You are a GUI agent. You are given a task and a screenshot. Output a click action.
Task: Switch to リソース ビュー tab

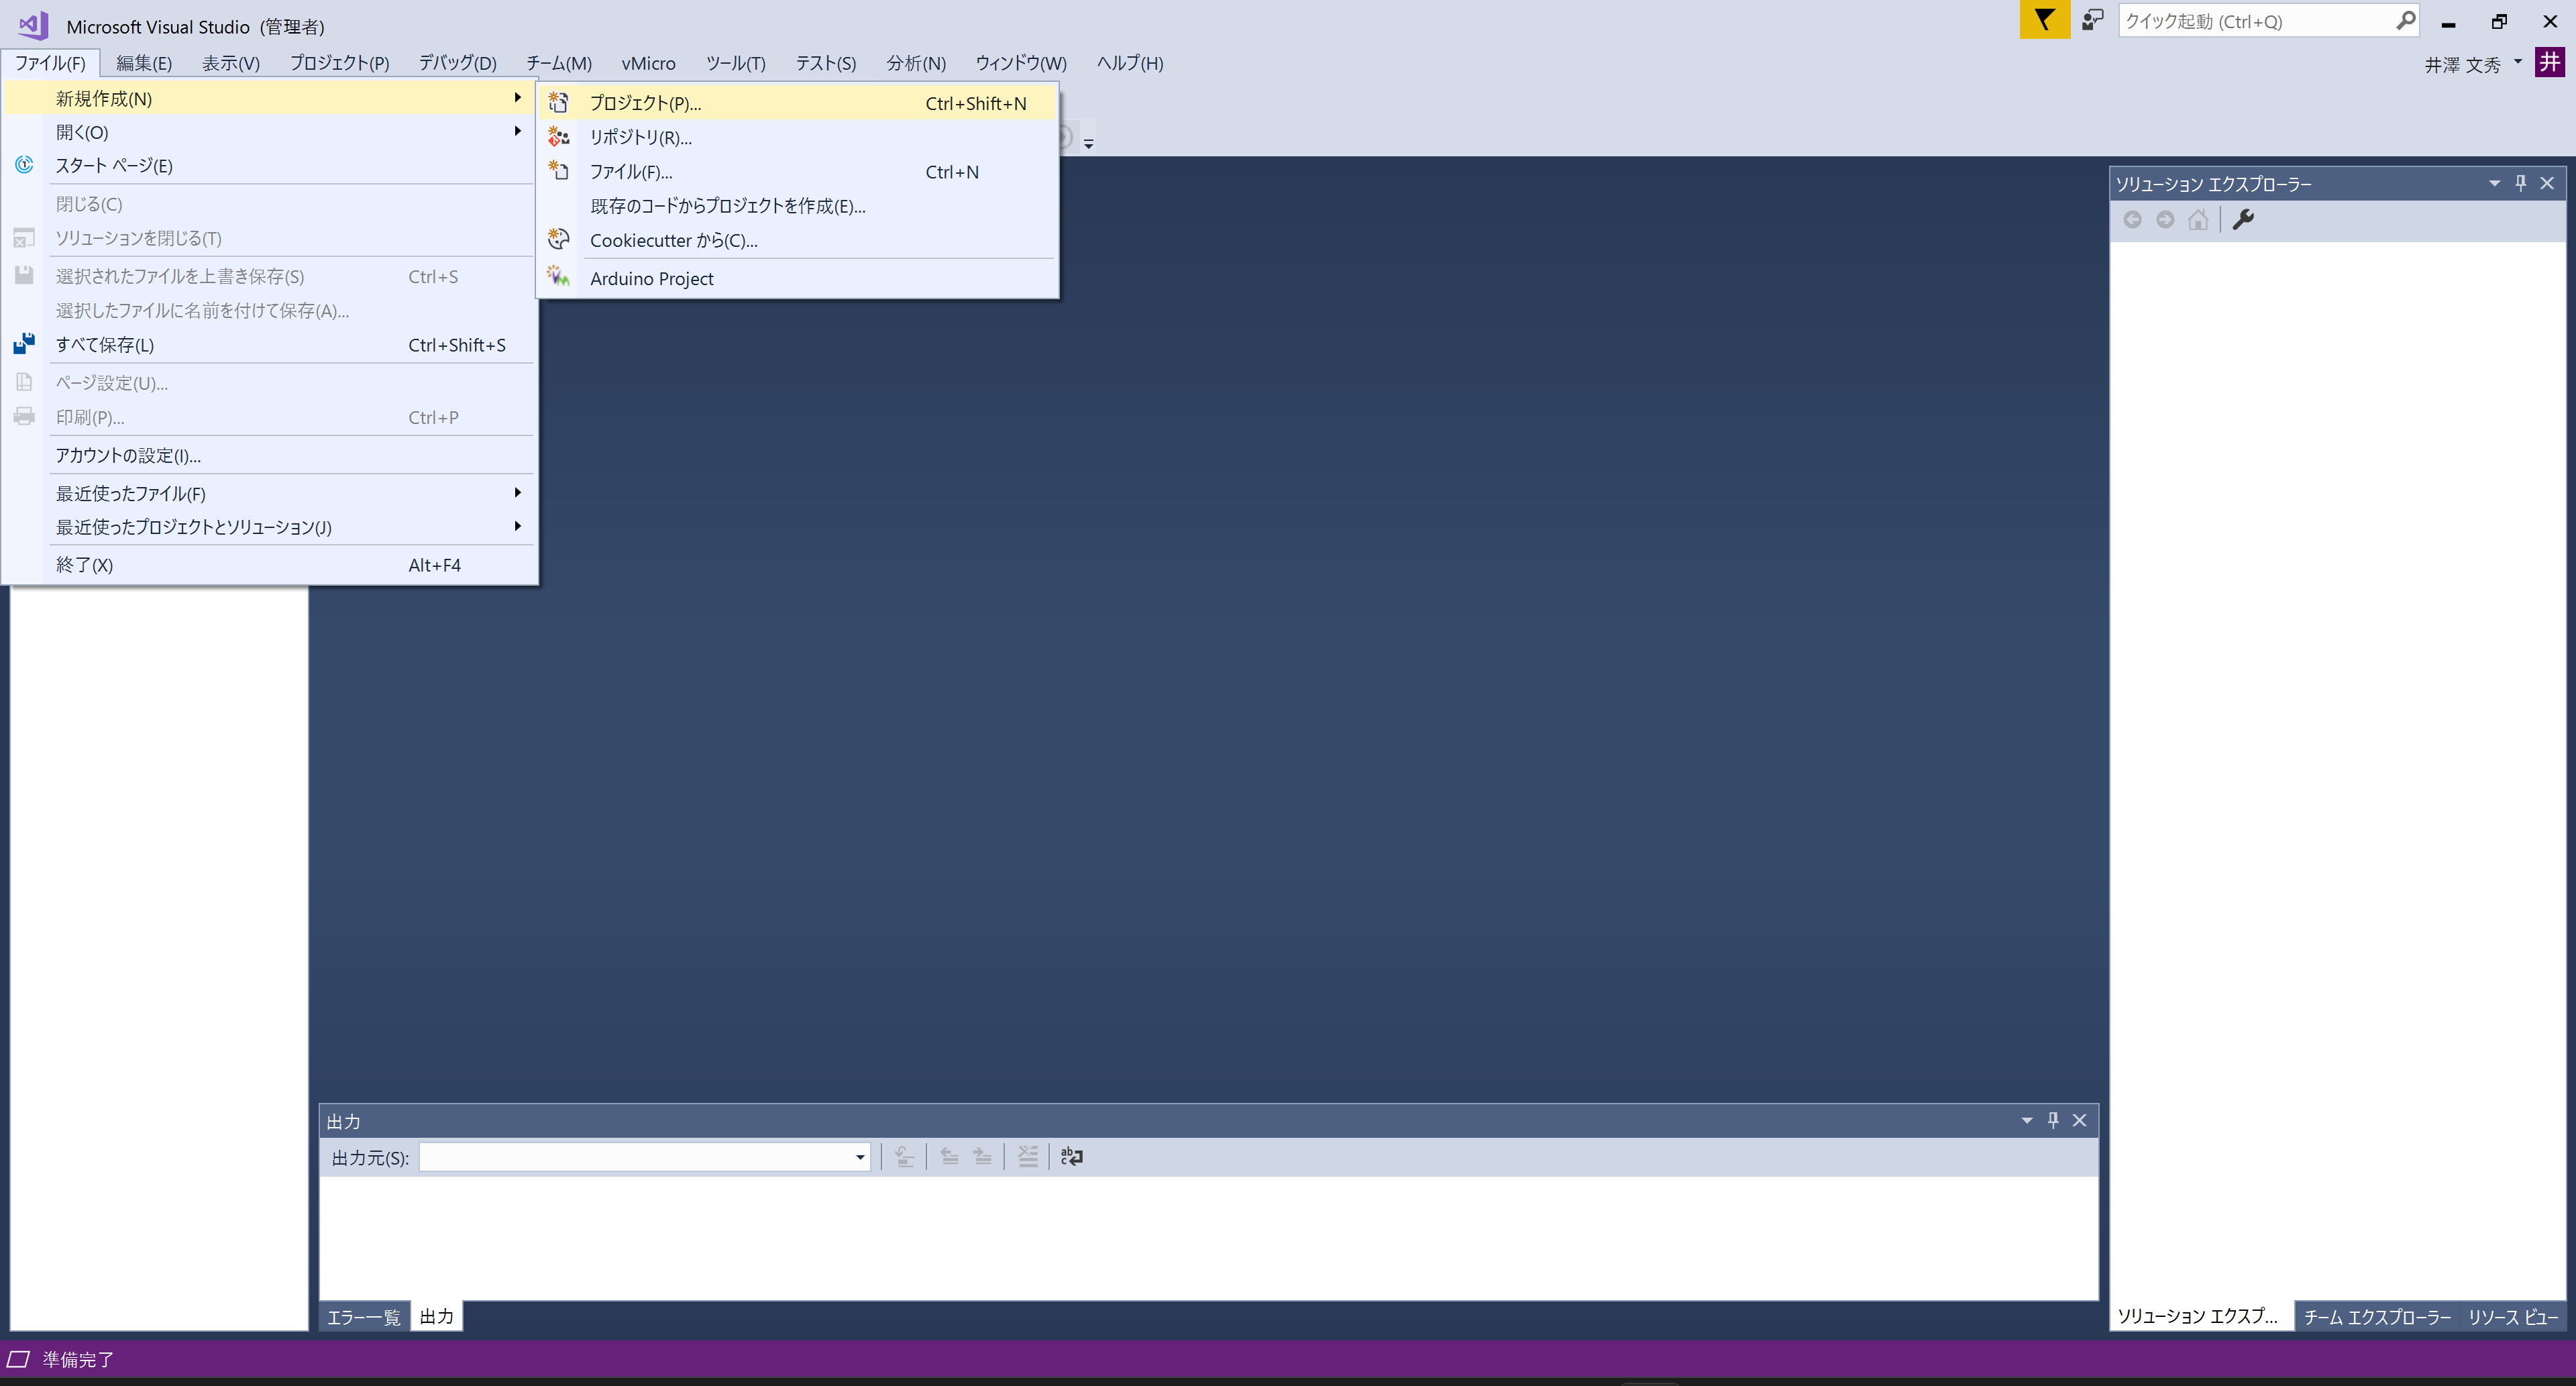[2513, 1316]
